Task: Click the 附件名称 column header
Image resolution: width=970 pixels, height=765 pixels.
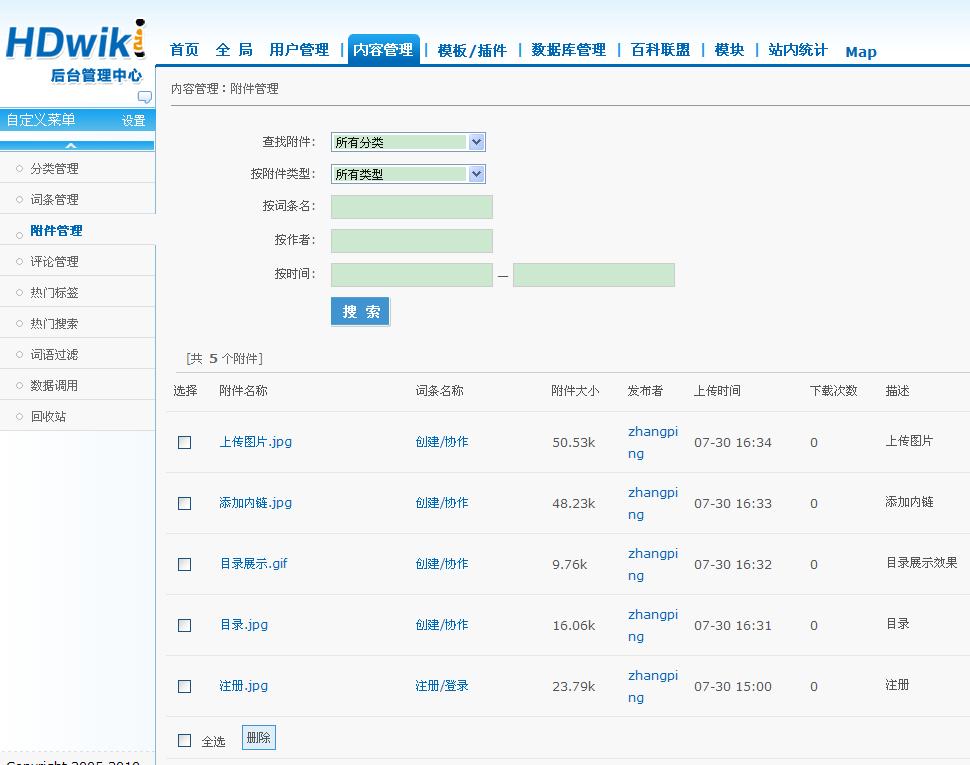Action: [x=243, y=390]
